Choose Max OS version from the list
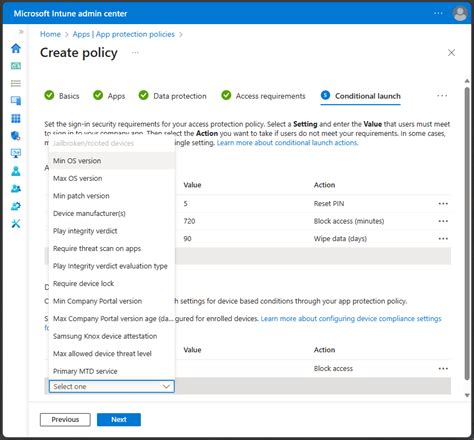Image resolution: width=474 pixels, height=440 pixels. (112, 178)
